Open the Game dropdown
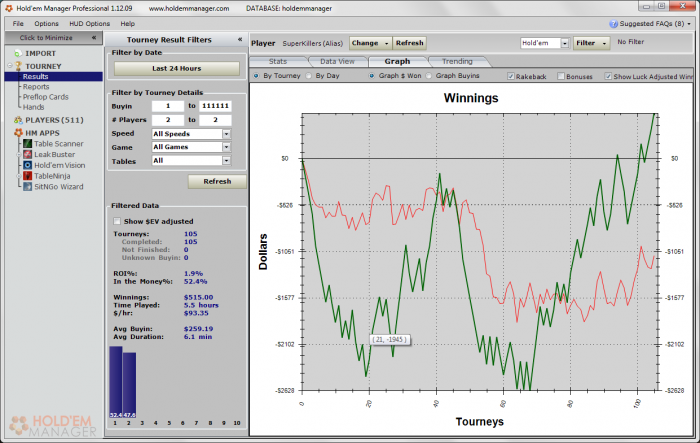 pyautogui.click(x=226, y=147)
